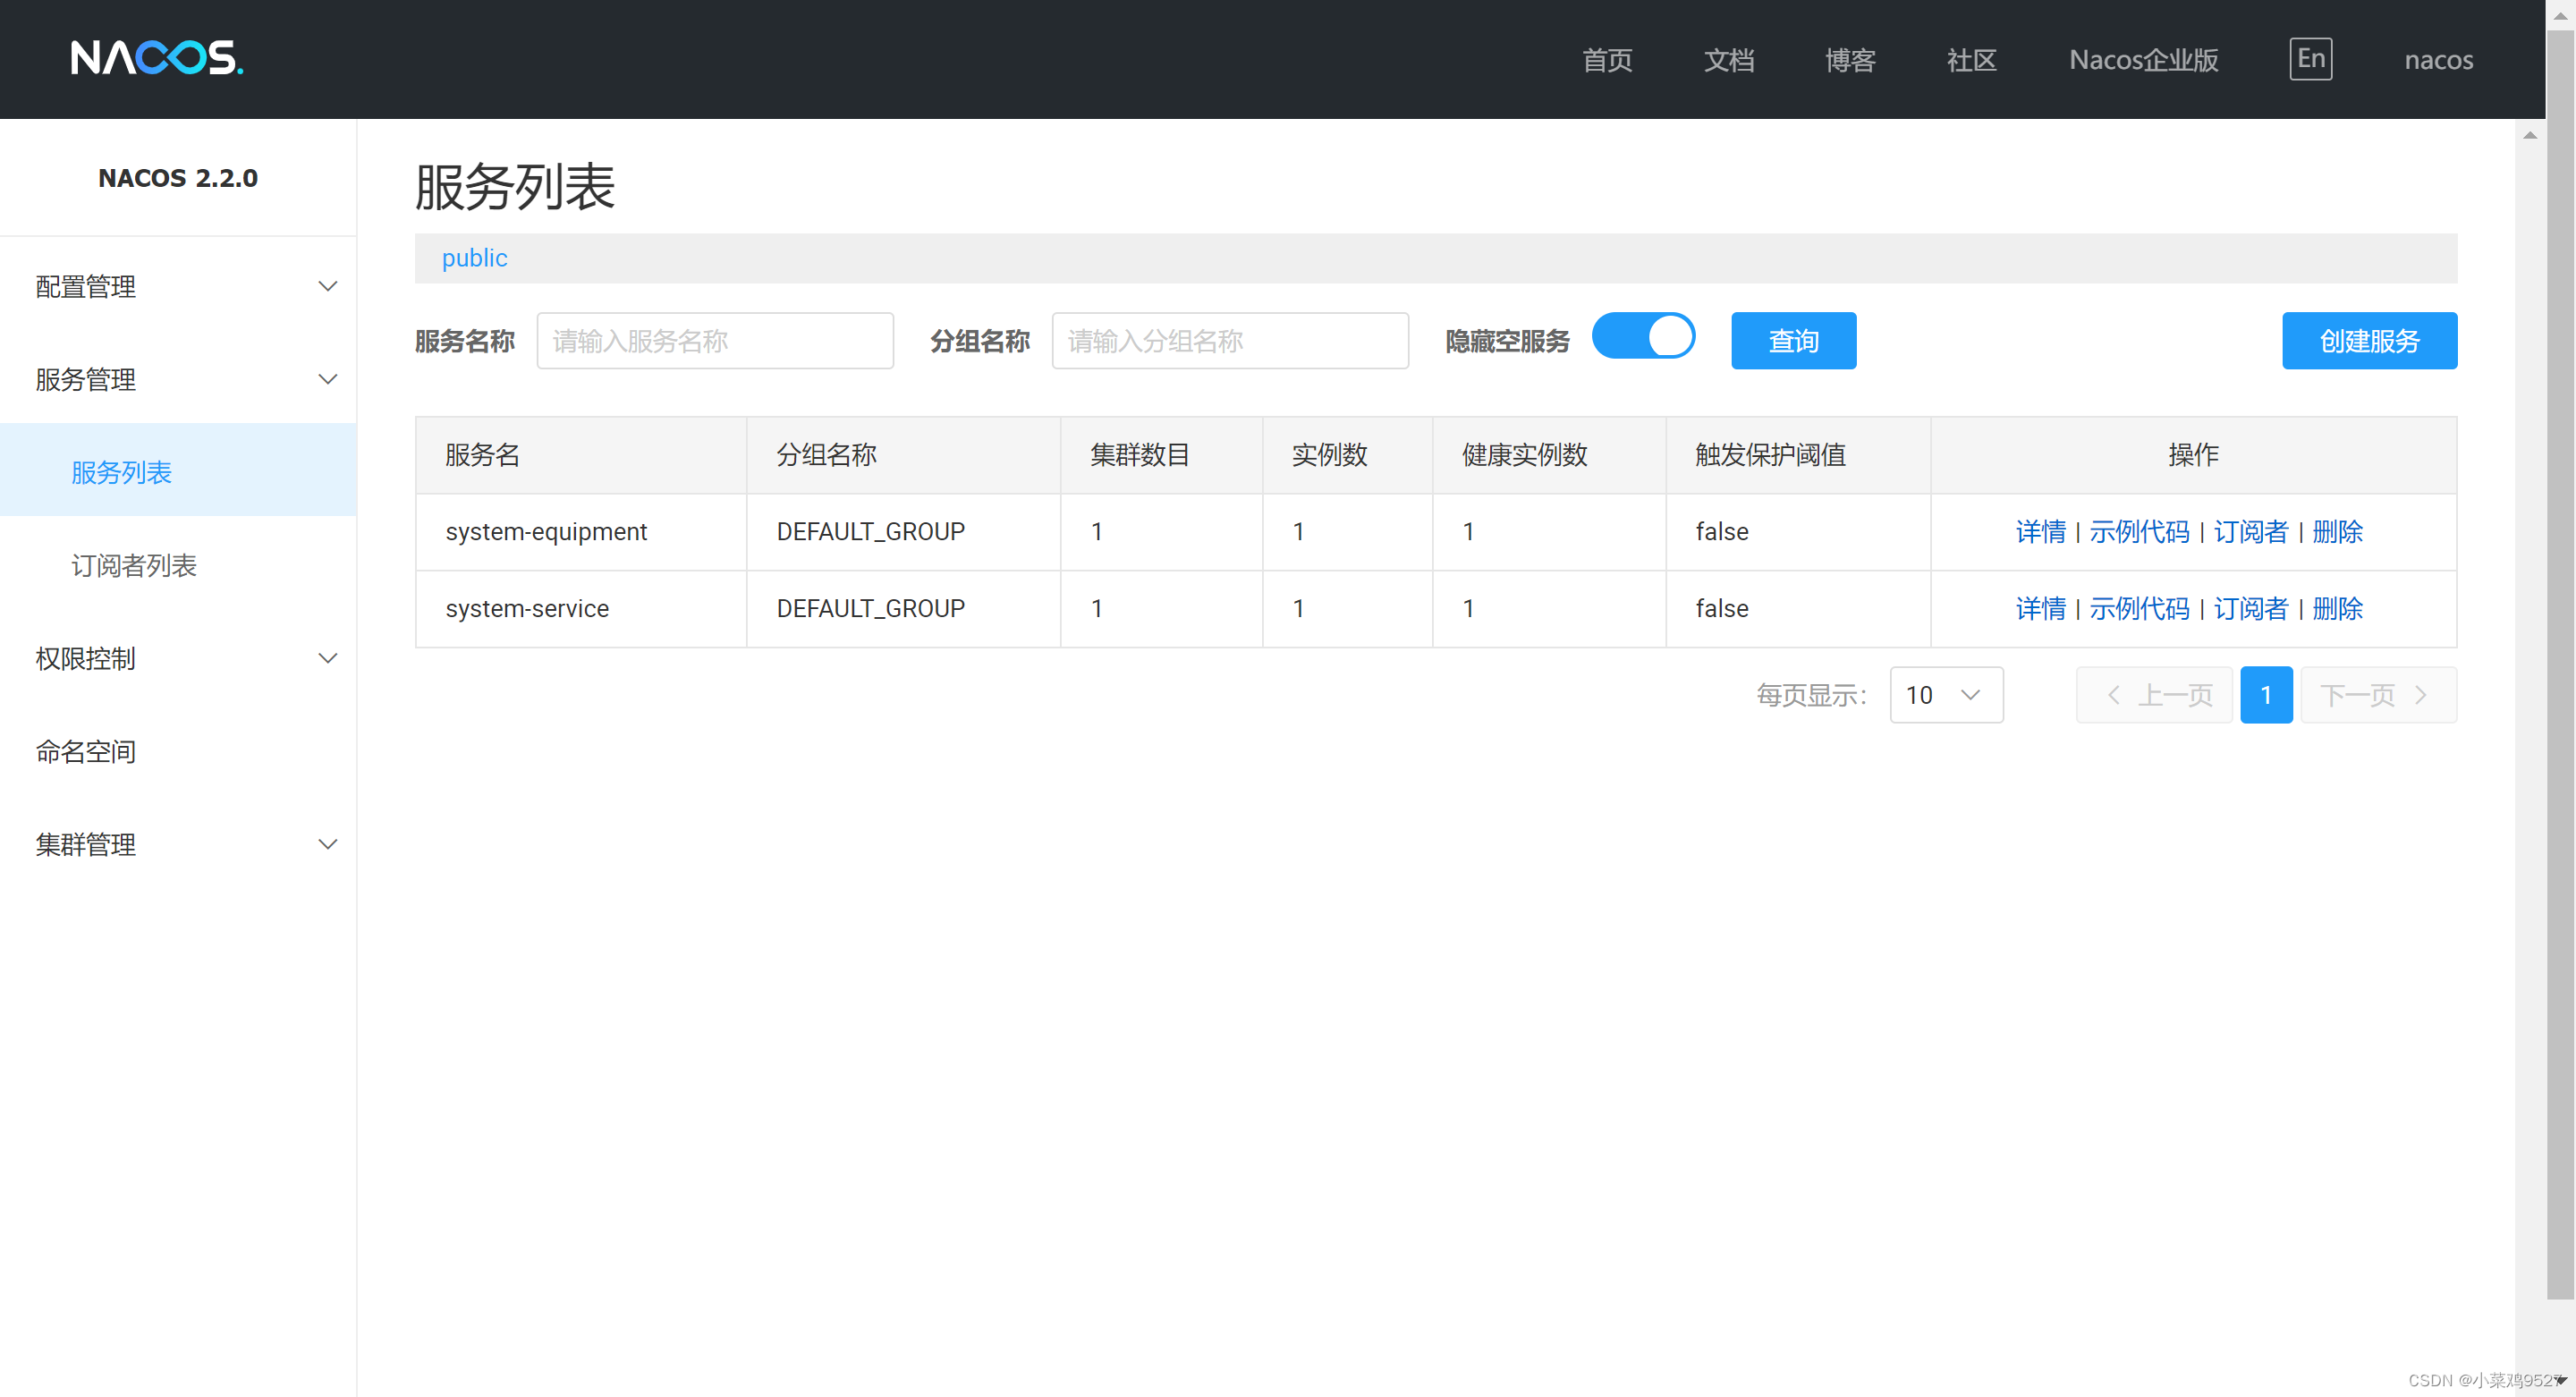
Task: Open 详情 for system-equipment
Action: point(2041,532)
